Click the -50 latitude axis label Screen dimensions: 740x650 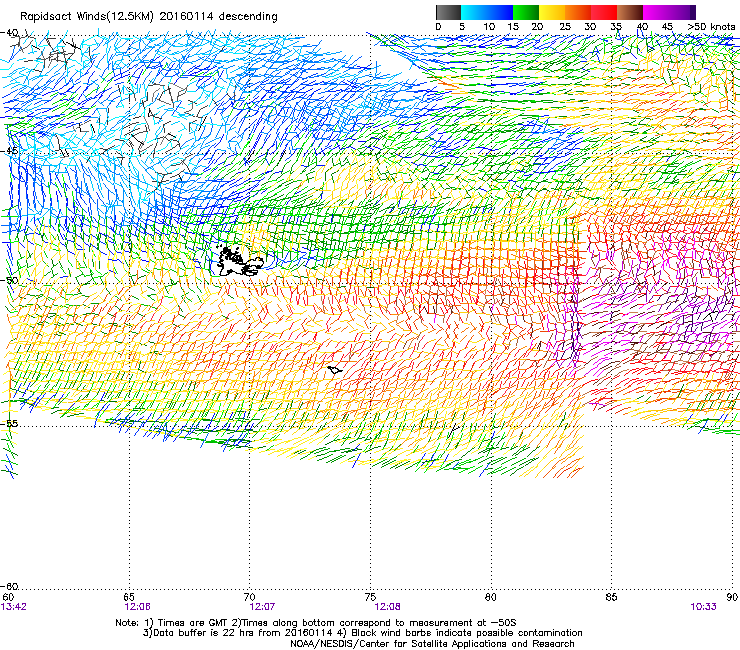pyautogui.click(x=9, y=280)
